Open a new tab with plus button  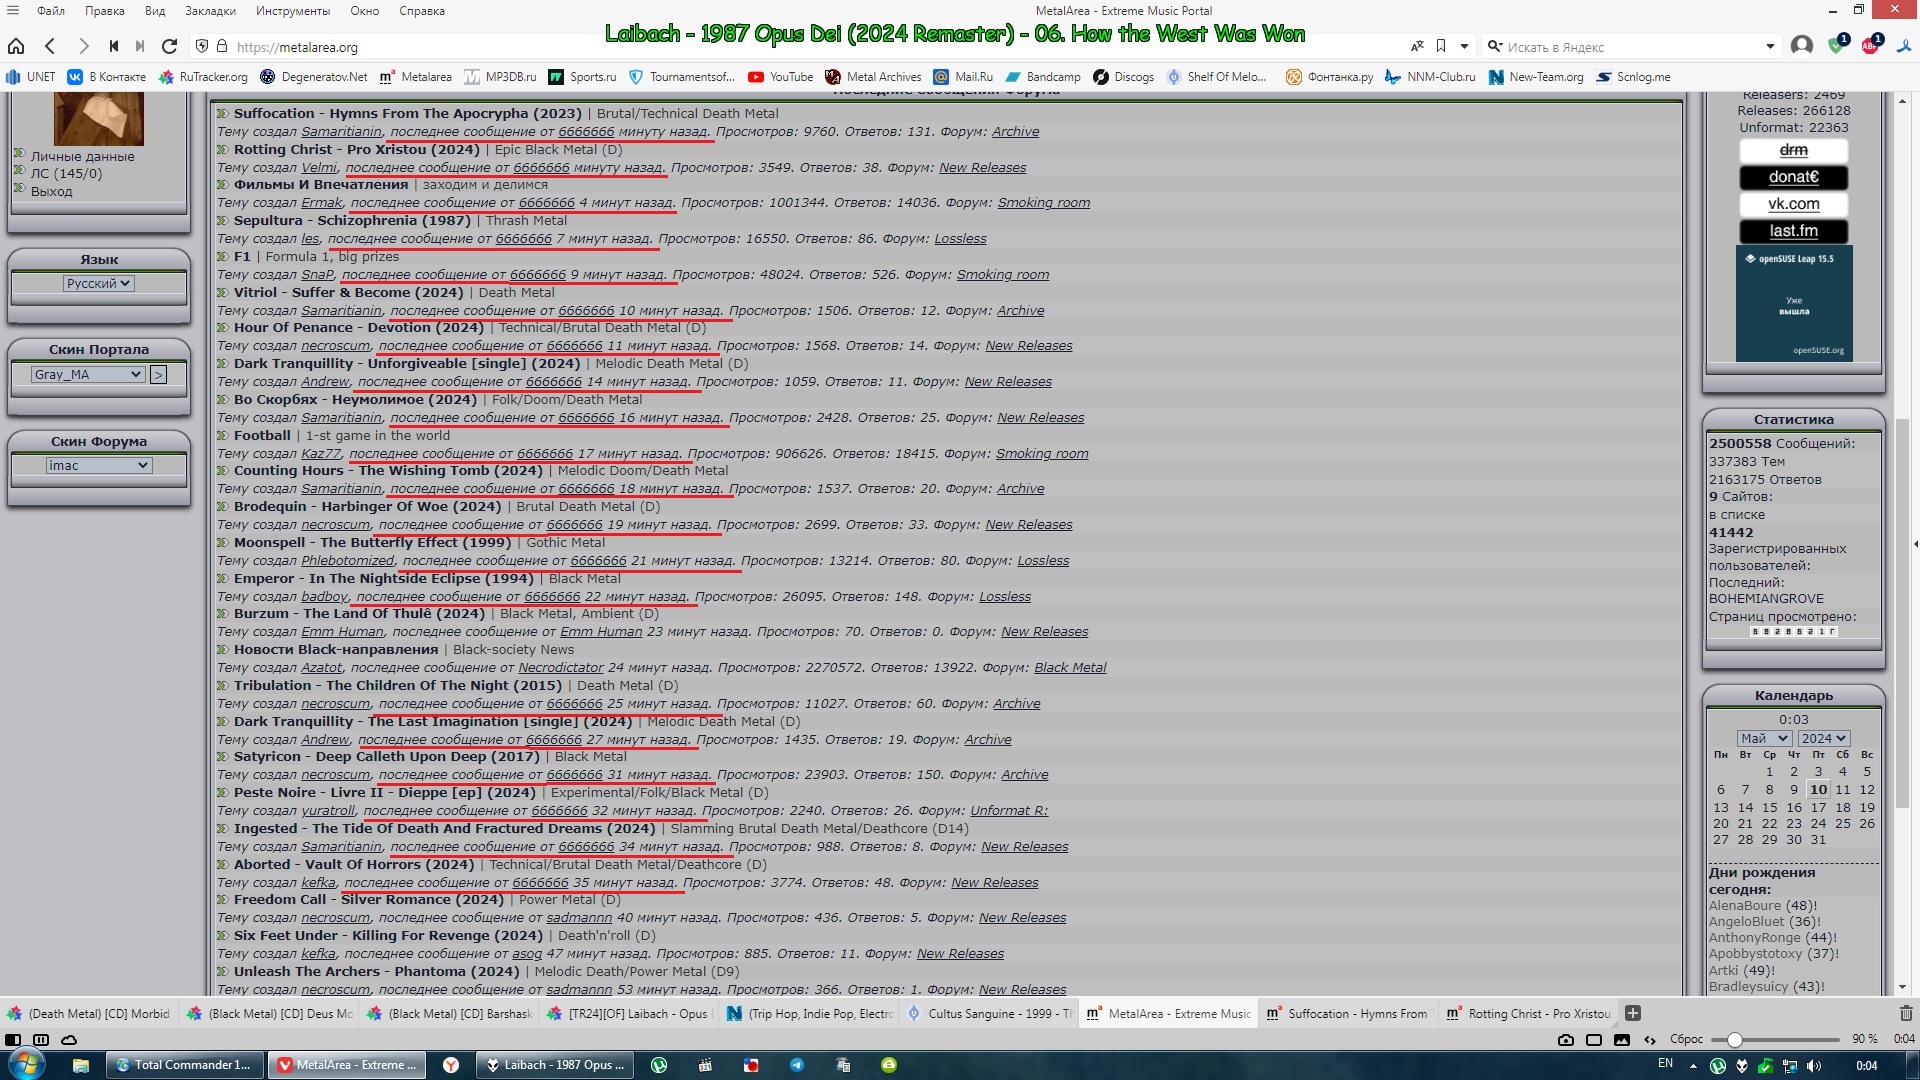1633,1013
